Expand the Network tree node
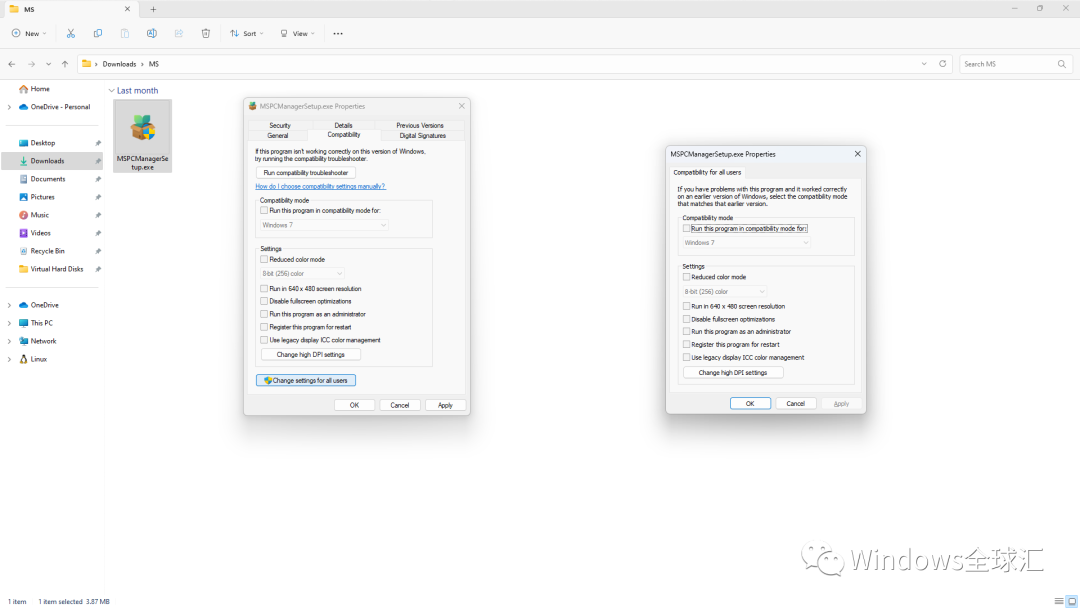 [9, 341]
